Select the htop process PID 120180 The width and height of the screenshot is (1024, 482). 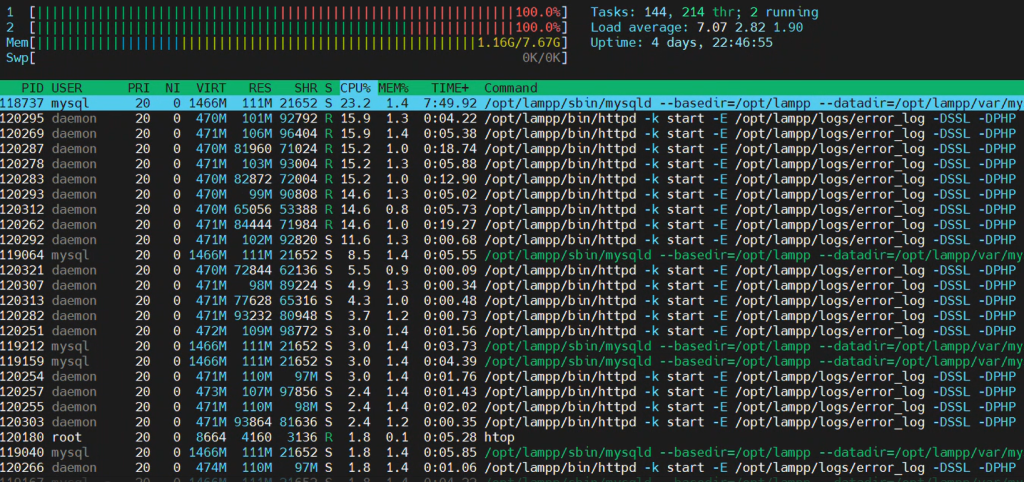coord(512,437)
